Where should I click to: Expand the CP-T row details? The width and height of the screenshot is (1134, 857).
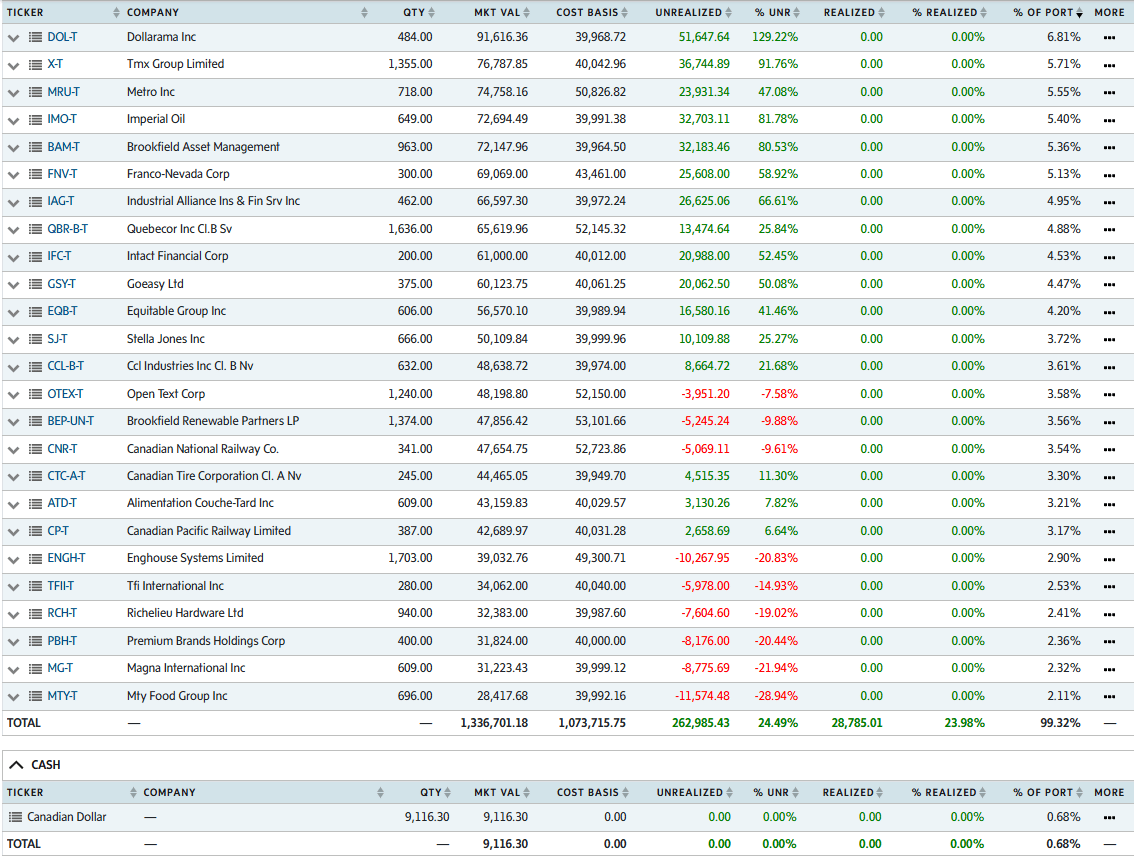(13, 532)
